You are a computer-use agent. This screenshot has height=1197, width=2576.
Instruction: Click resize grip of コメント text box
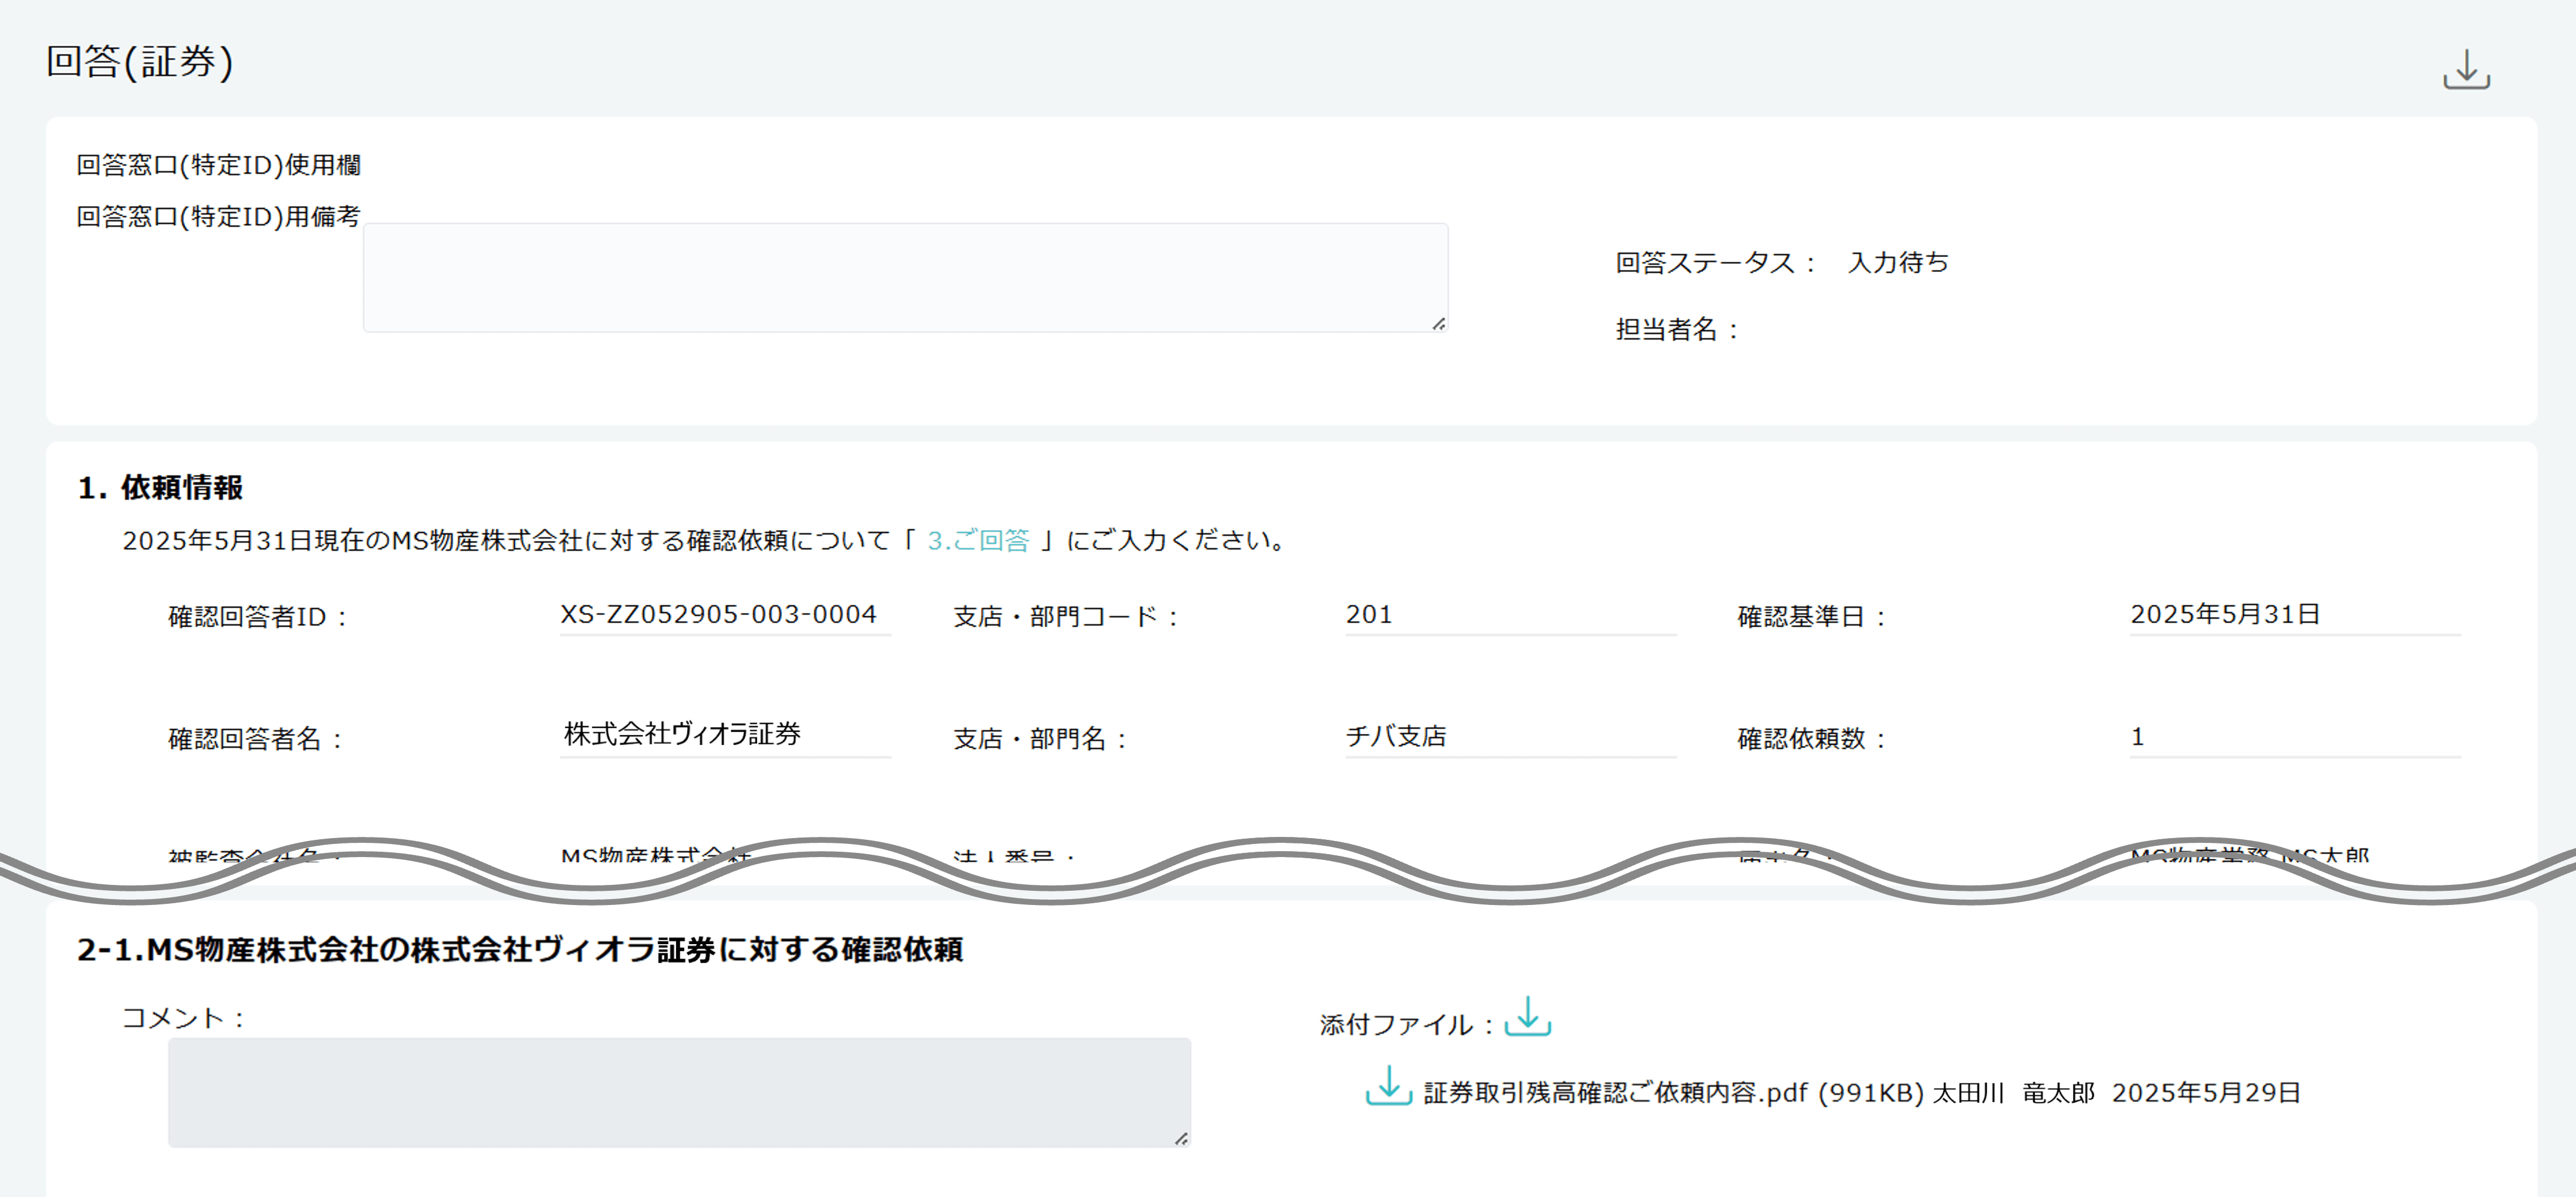pos(1181,1138)
